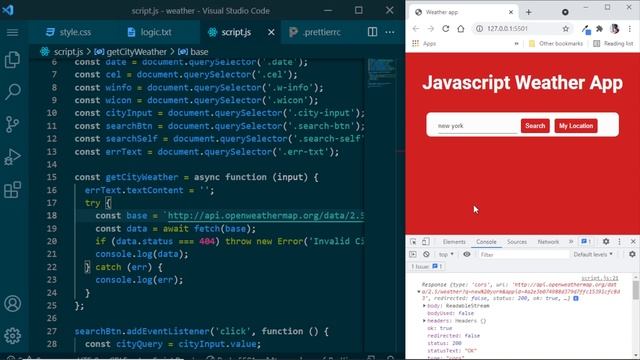This screenshot has height=360, width=640.
Task: Close the DevTools panel
Action: pyautogui.click(x=633, y=242)
